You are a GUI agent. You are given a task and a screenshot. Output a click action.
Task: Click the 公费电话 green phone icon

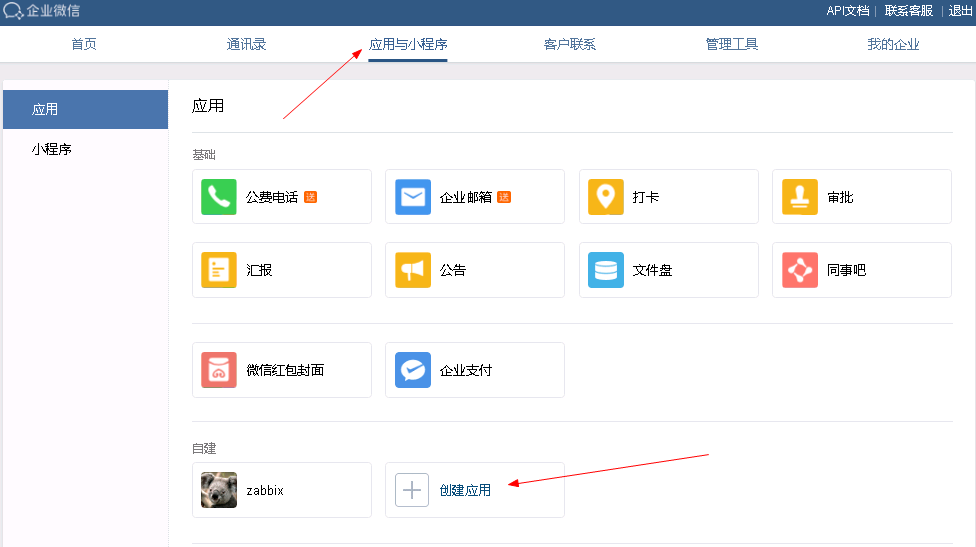(x=218, y=197)
